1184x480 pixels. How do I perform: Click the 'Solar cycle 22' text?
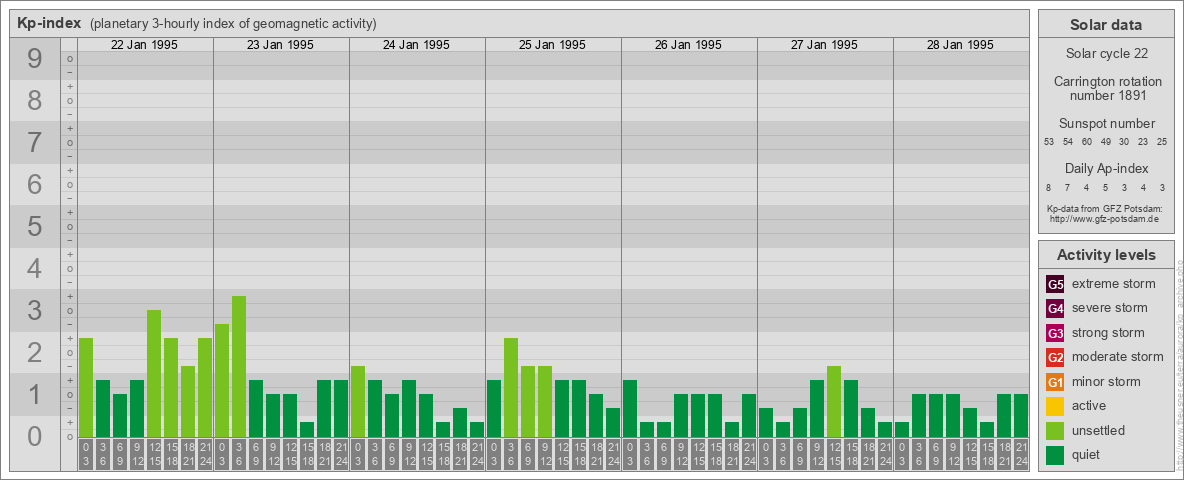pos(1105,54)
